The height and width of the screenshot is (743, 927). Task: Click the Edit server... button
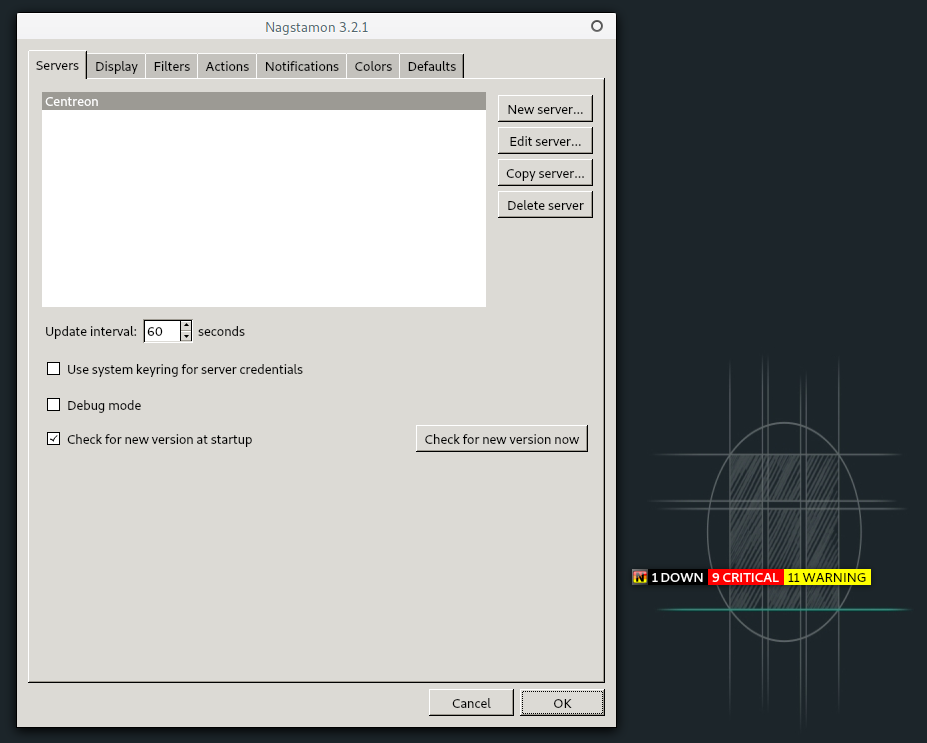[x=545, y=141]
